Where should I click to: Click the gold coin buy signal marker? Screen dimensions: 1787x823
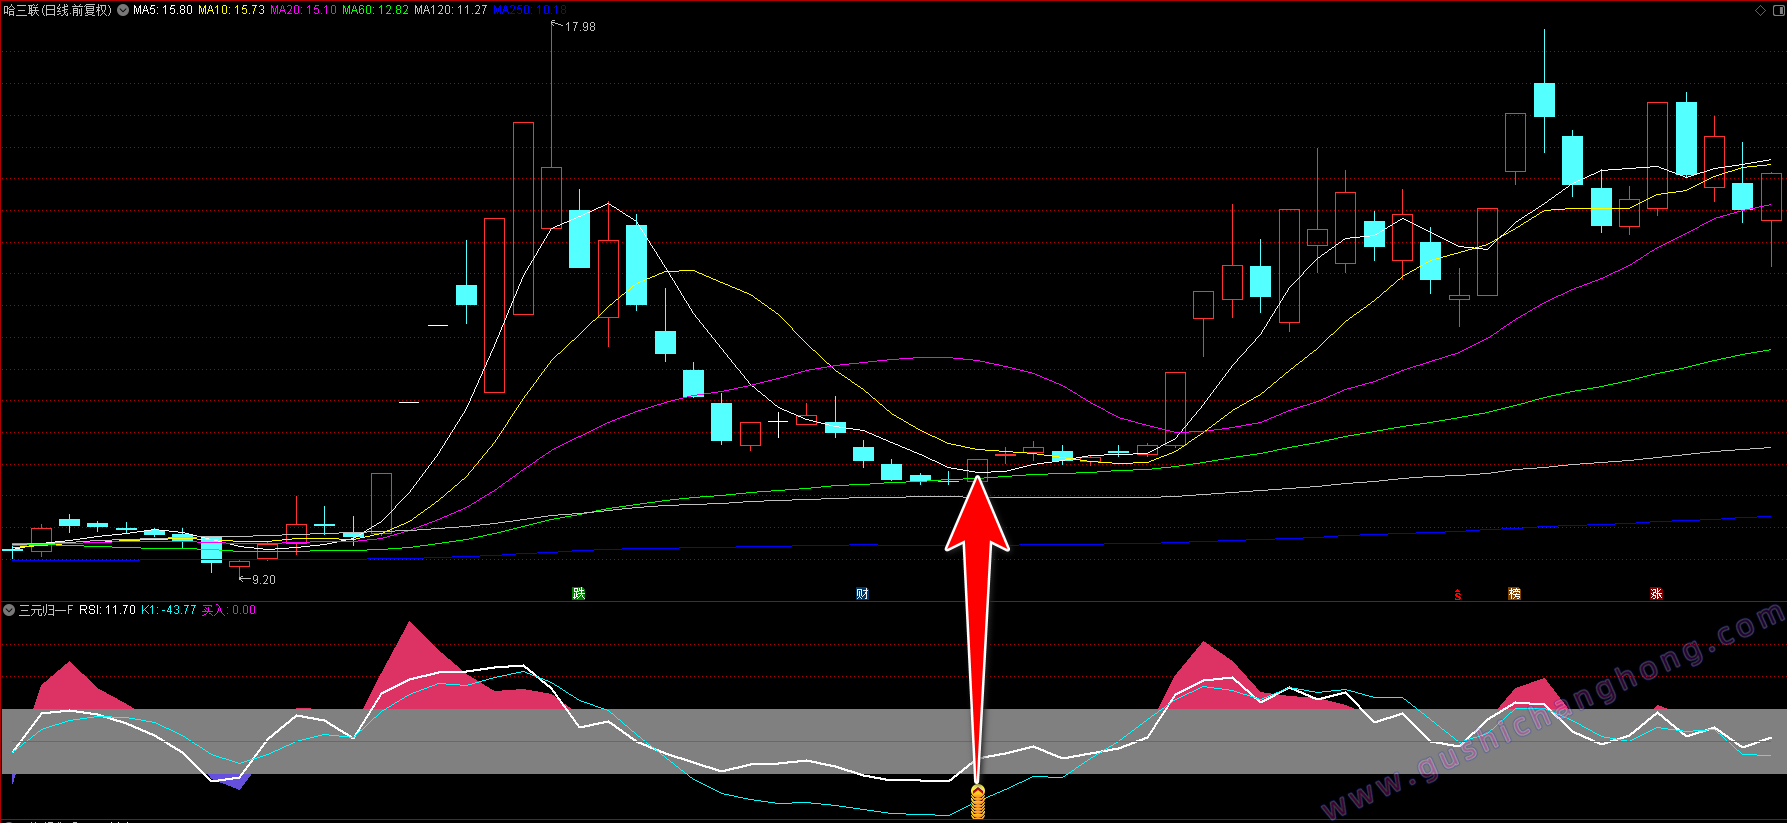point(978,802)
